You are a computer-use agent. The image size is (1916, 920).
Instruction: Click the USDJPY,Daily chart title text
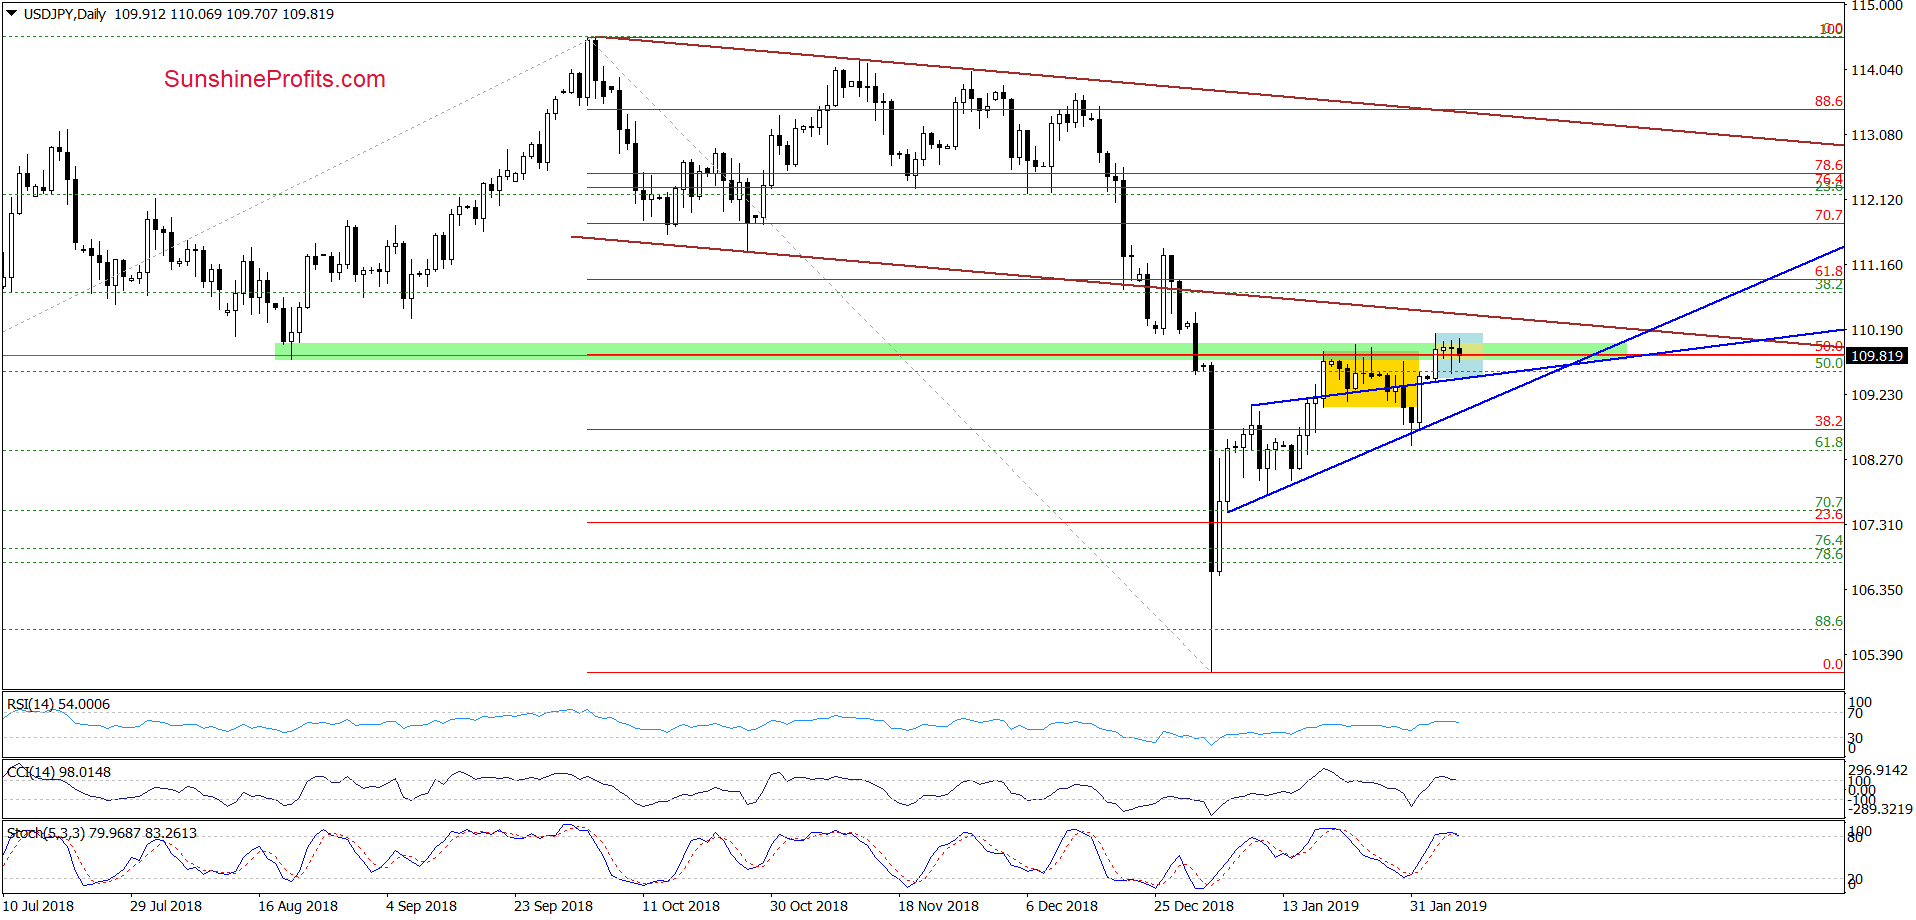[x=65, y=14]
